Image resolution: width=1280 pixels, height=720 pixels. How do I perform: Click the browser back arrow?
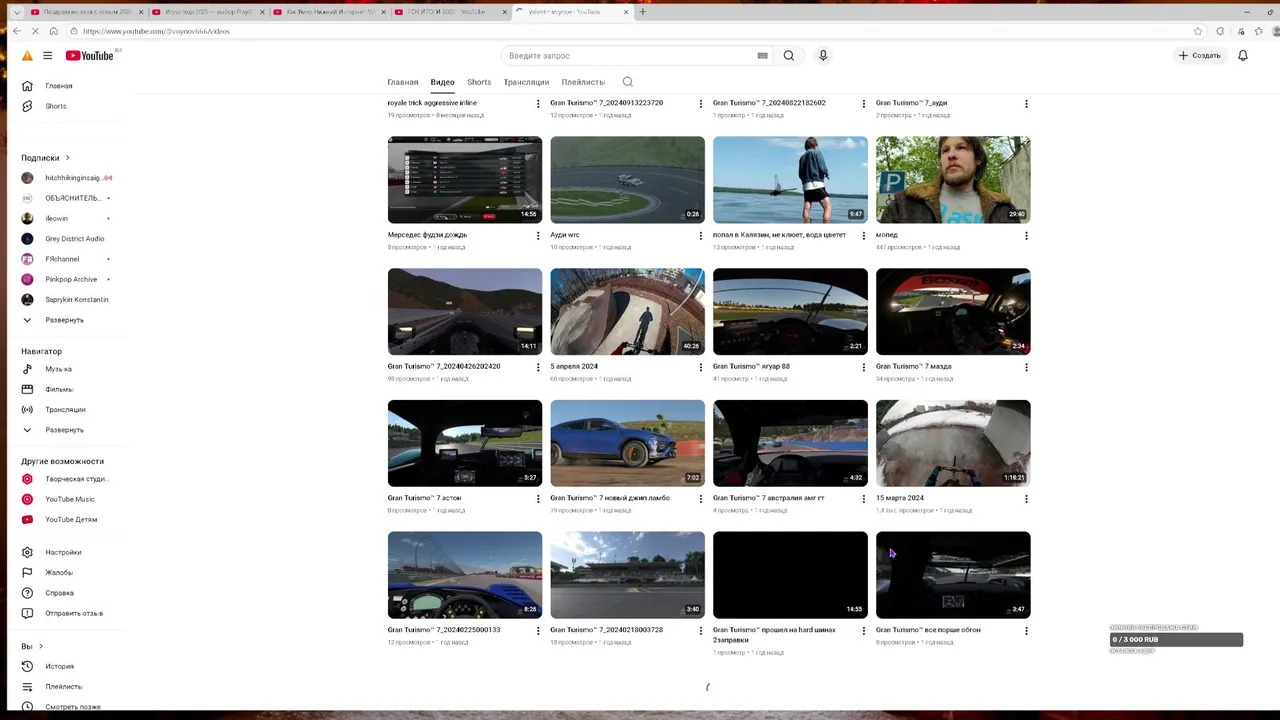[17, 31]
